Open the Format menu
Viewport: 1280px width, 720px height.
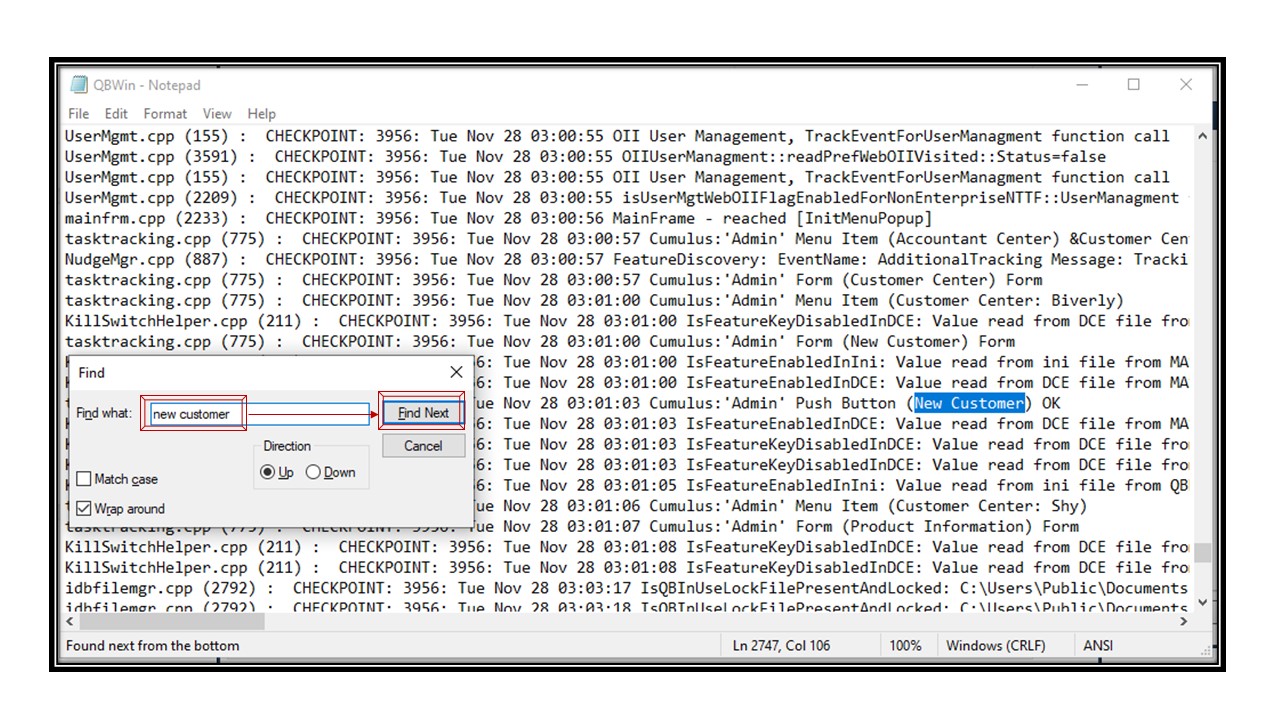click(165, 114)
